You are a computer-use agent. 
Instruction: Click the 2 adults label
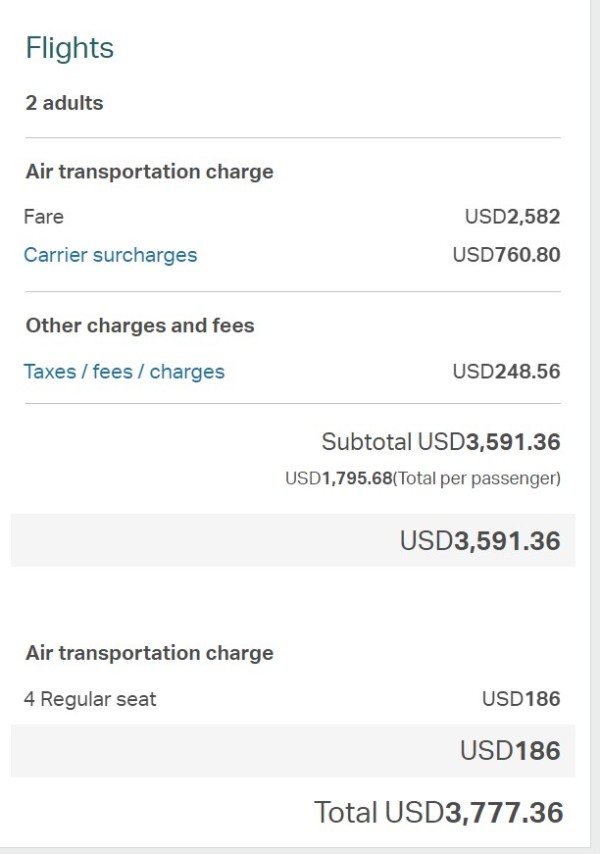pyautogui.click(x=64, y=102)
